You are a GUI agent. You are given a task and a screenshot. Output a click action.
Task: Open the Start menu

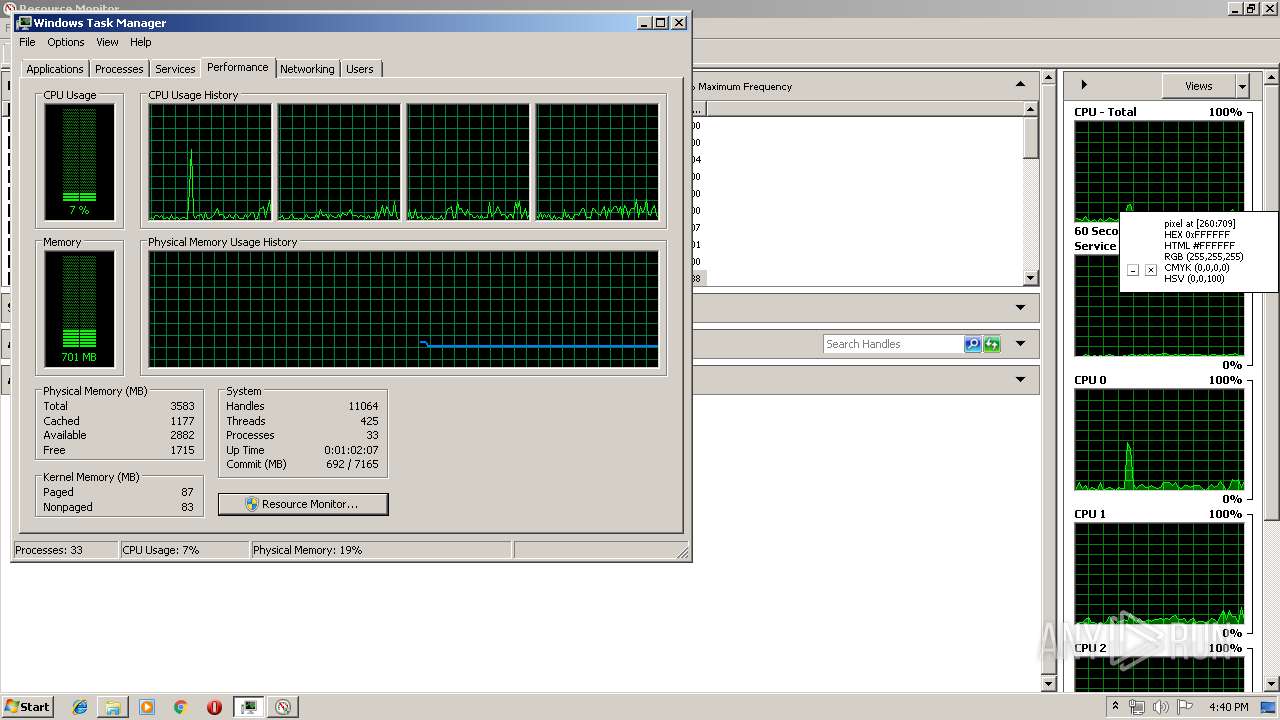point(27,706)
